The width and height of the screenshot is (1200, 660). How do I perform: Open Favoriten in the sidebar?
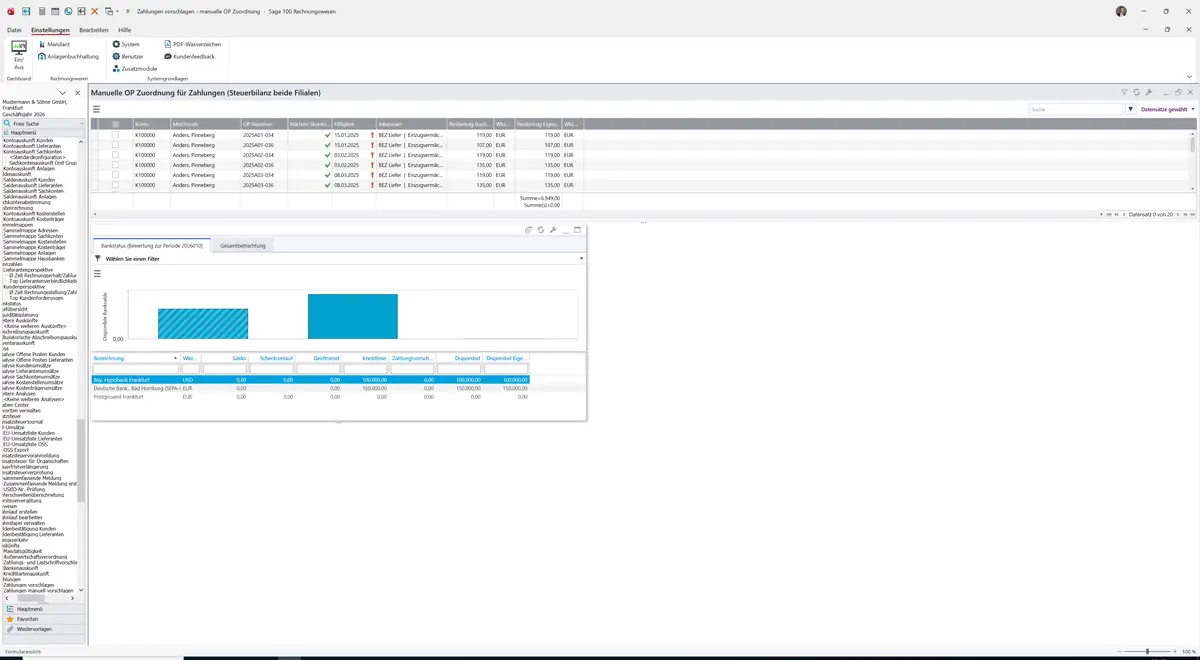43,619
